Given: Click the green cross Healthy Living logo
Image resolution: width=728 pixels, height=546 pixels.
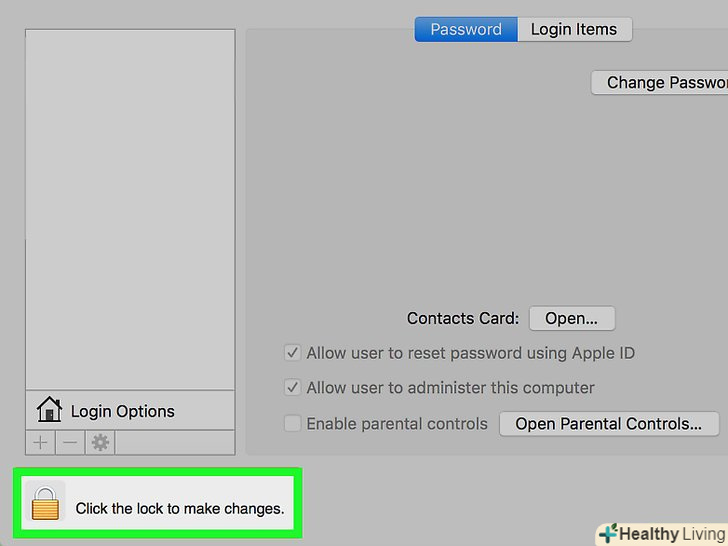Looking at the screenshot, I should click(x=607, y=534).
